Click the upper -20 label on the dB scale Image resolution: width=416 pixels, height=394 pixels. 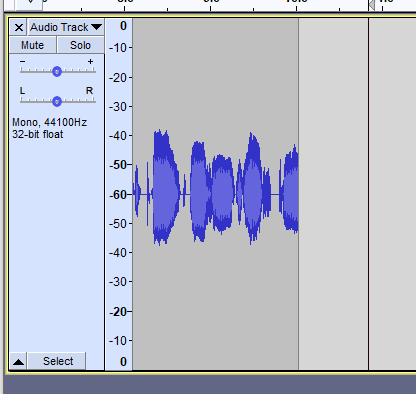(x=118, y=78)
